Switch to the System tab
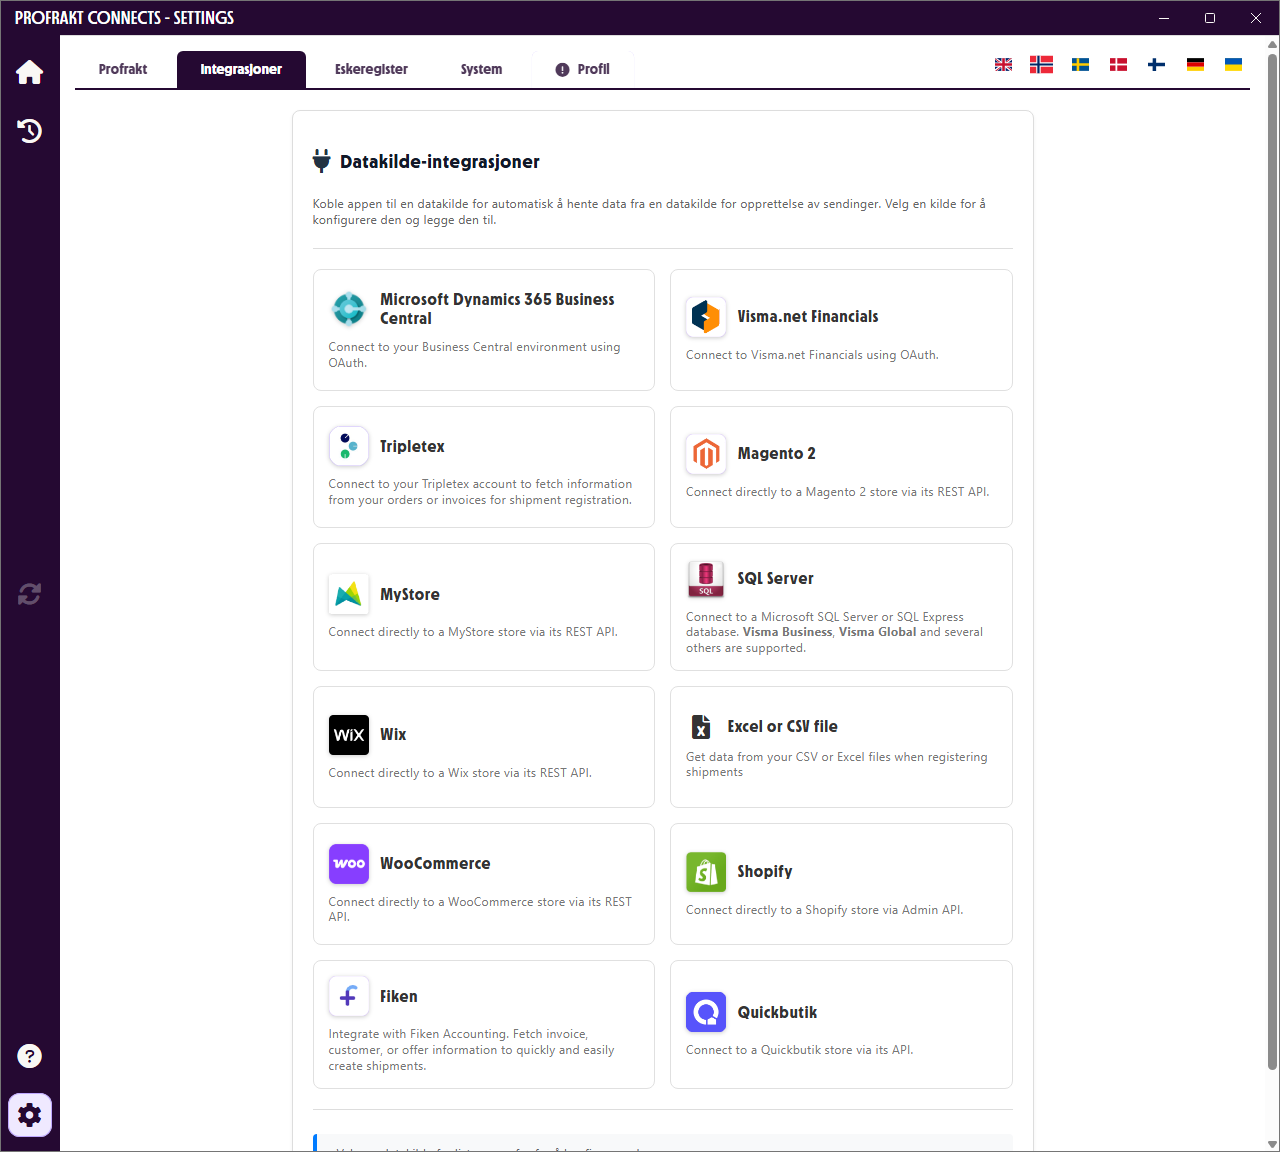The height and width of the screenshot is (1152, 1280). 481,69
